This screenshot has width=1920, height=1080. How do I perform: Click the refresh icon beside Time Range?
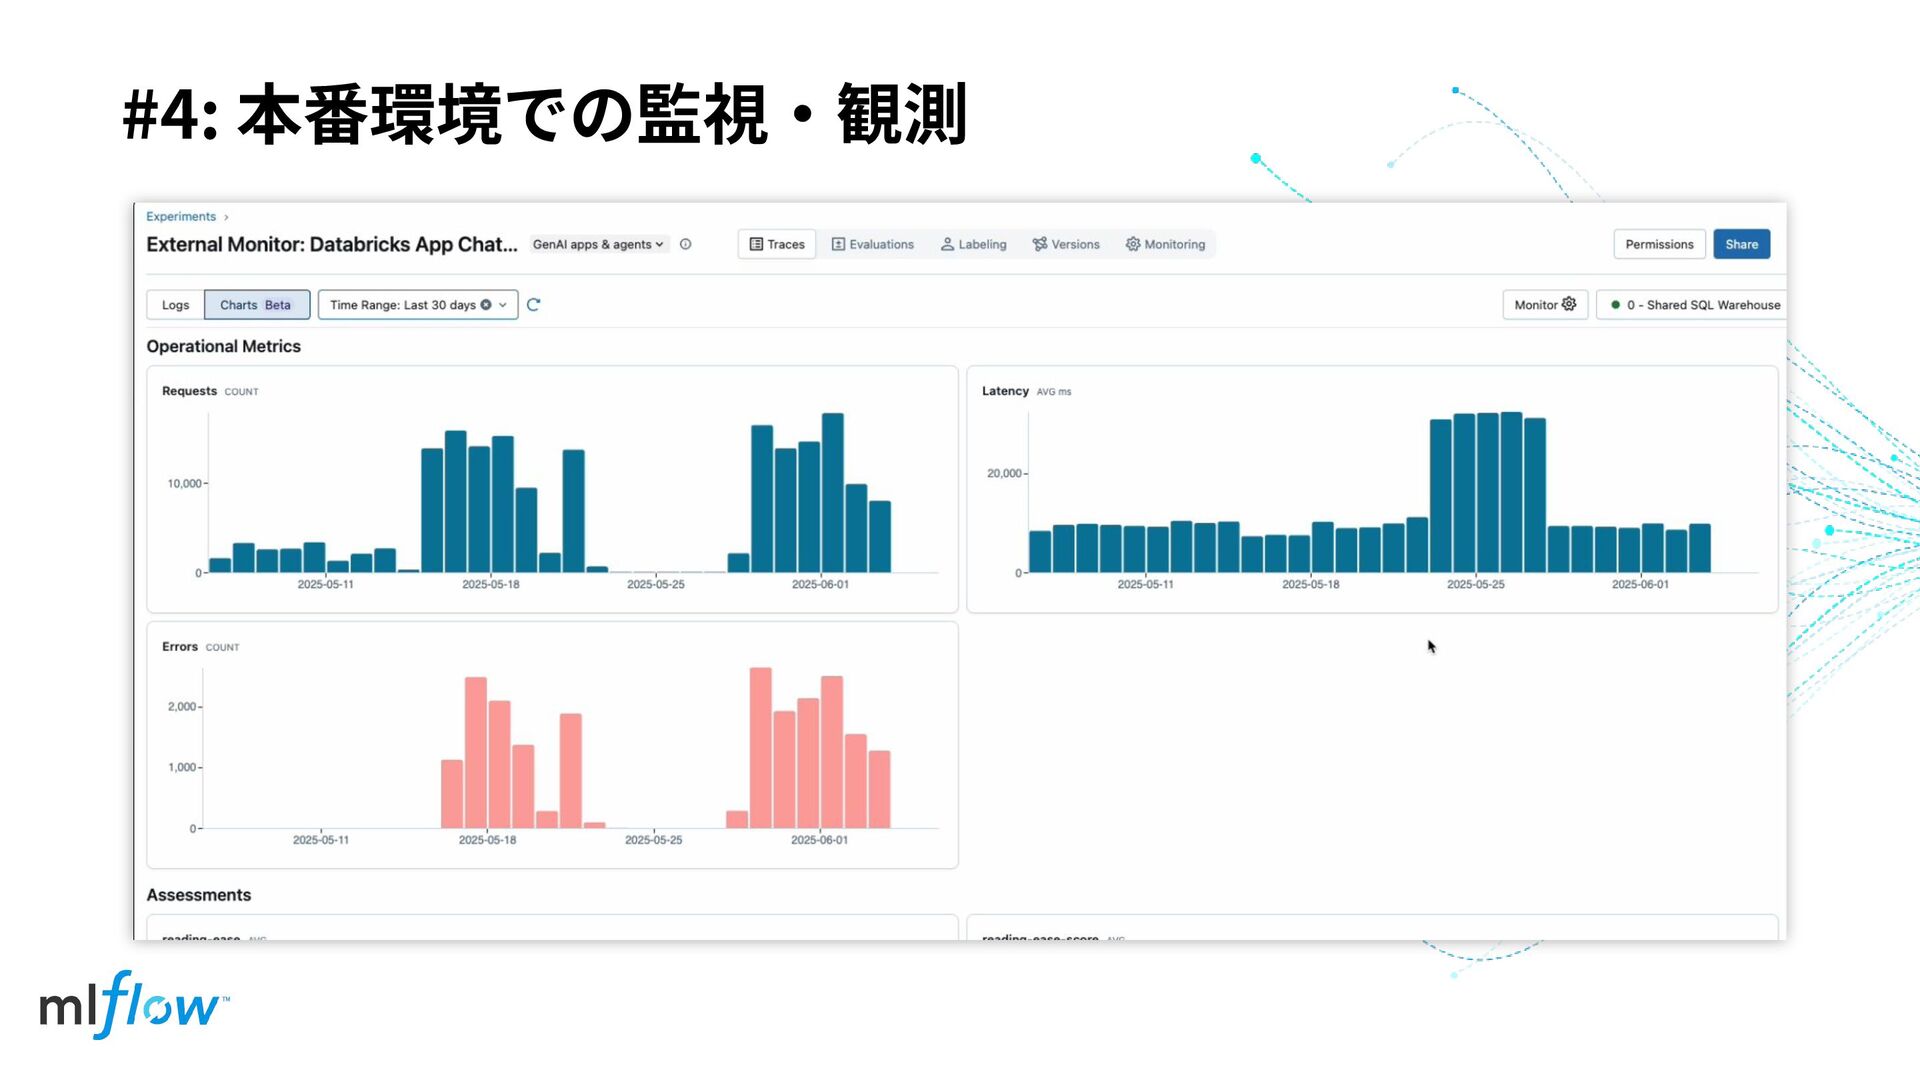[x=533, y=305]
